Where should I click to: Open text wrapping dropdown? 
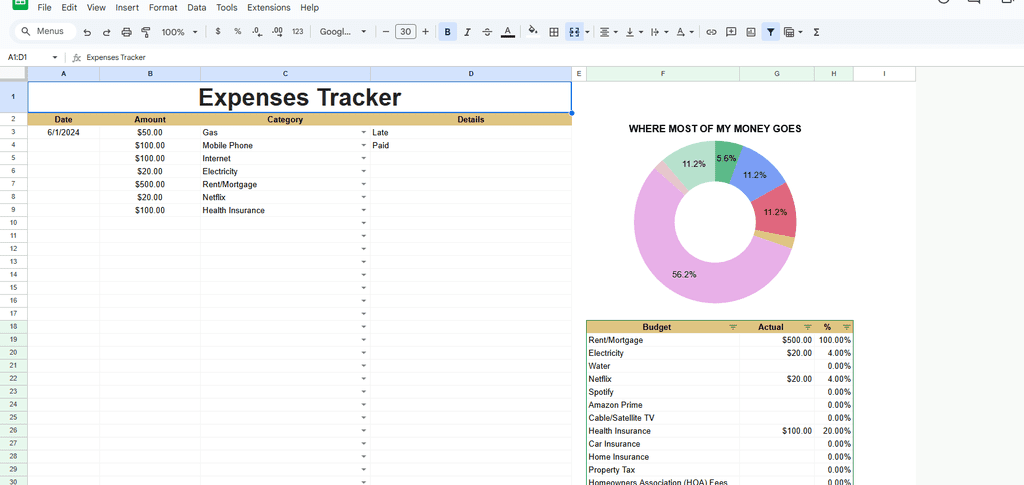click(x=660, y=31)
